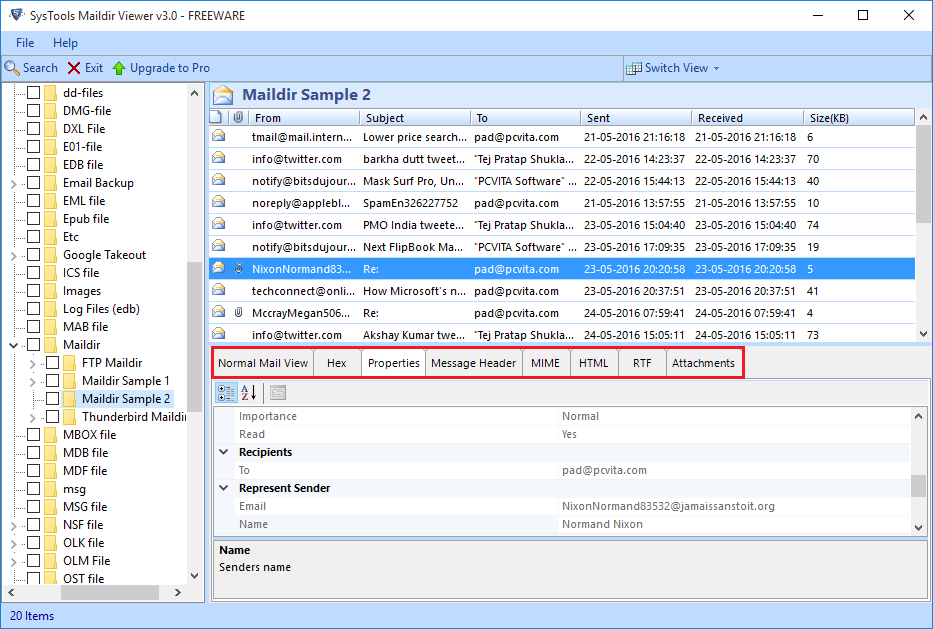This screenshot has width=933, height=629.
Task: Collapse the Recipients property group
Action: click(x=224, y=452)
